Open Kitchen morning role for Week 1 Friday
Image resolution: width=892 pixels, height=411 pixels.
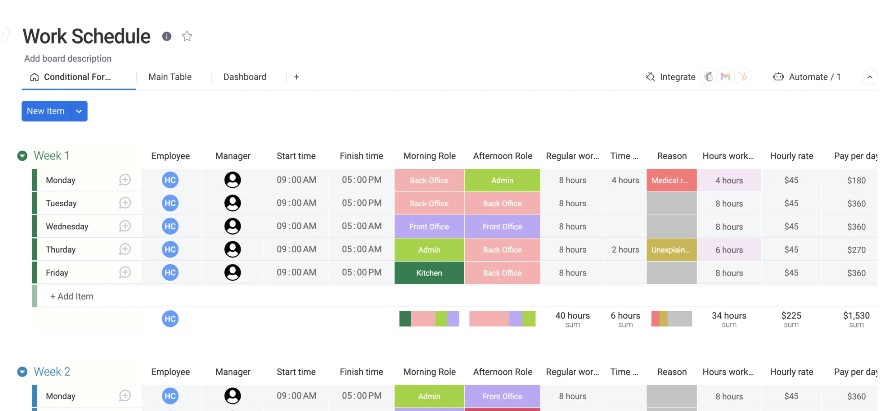pos(430,273)
